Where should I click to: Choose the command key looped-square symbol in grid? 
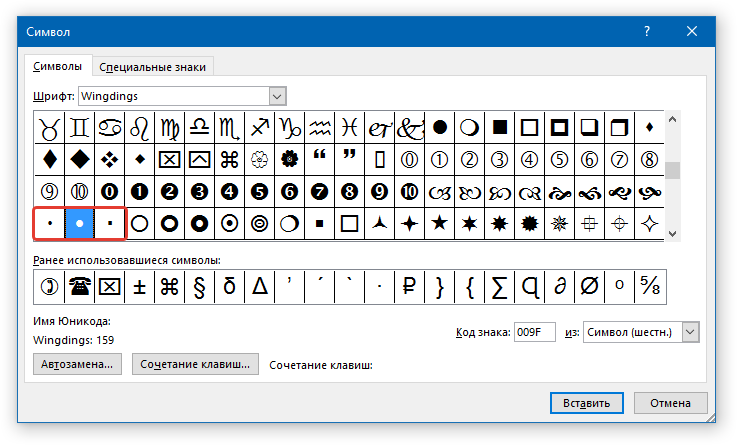[230, 160]
